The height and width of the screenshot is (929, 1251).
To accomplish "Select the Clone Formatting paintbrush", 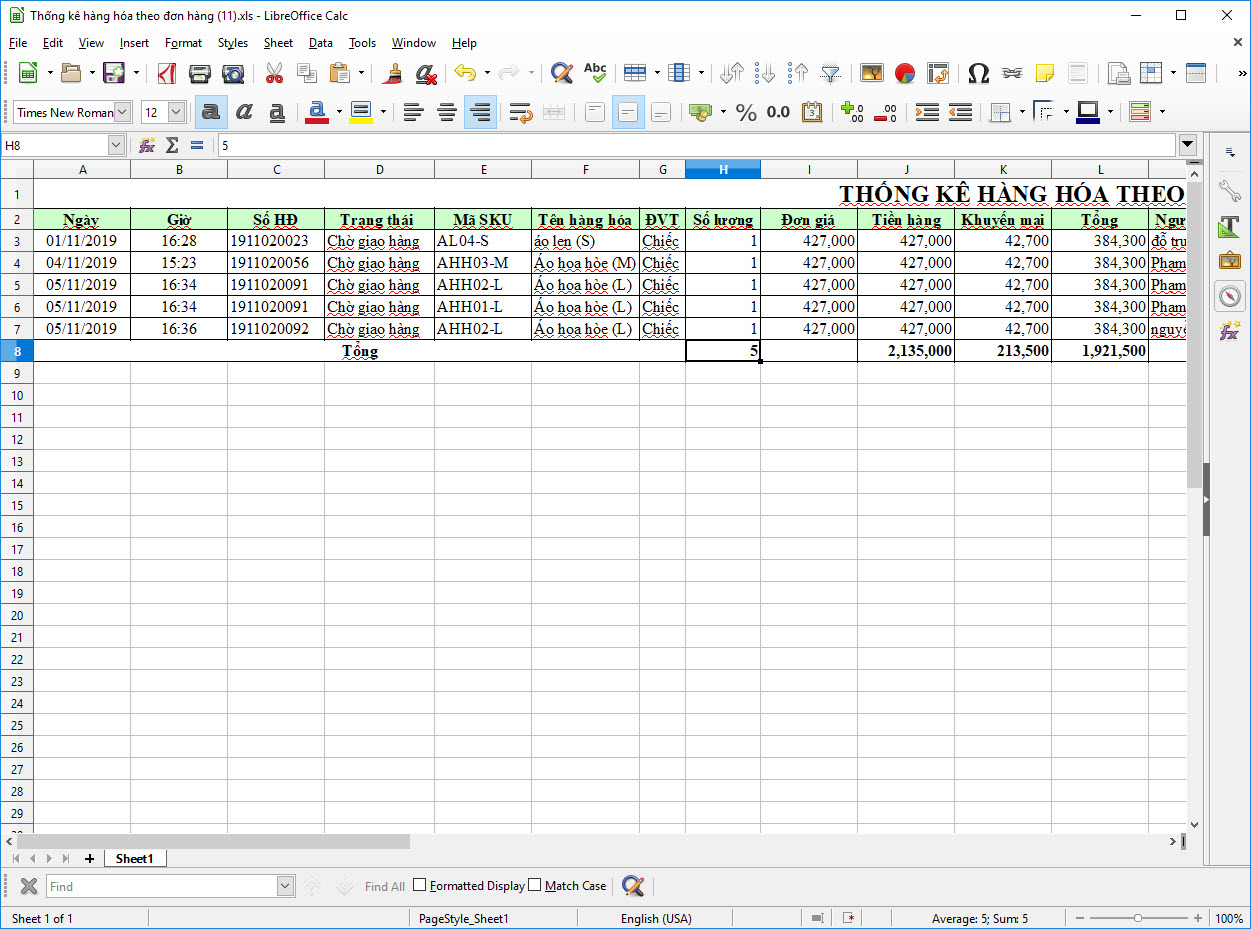I will tap(394, 73).
